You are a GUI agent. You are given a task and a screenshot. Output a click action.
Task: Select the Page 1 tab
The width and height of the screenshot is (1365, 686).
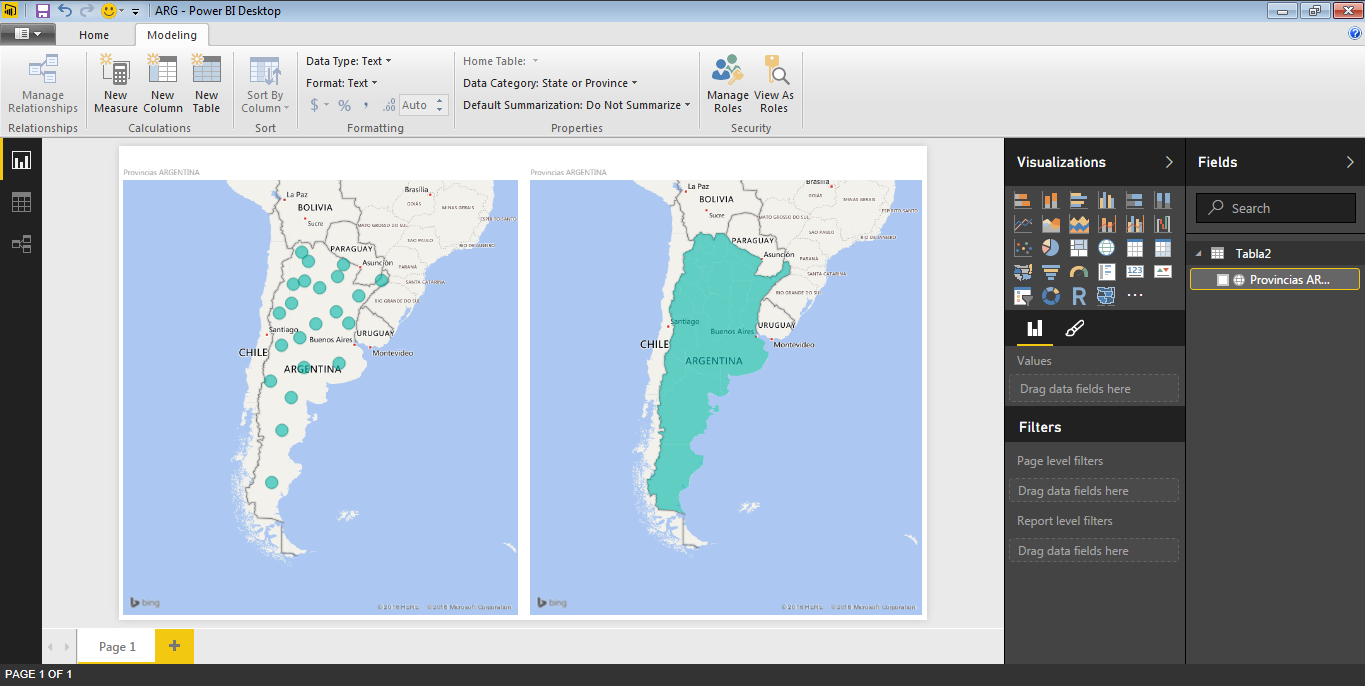click(x=117, y=646)
